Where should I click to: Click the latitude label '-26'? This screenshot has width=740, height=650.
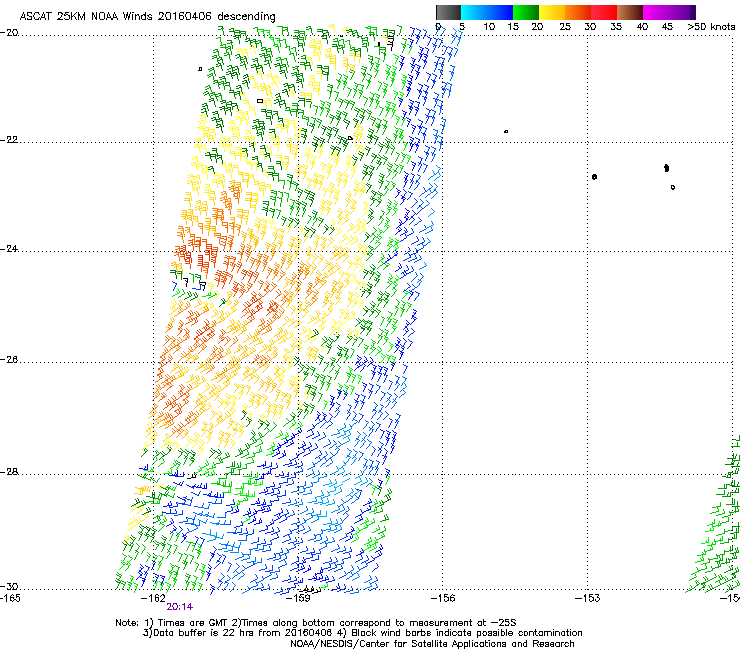9,360
